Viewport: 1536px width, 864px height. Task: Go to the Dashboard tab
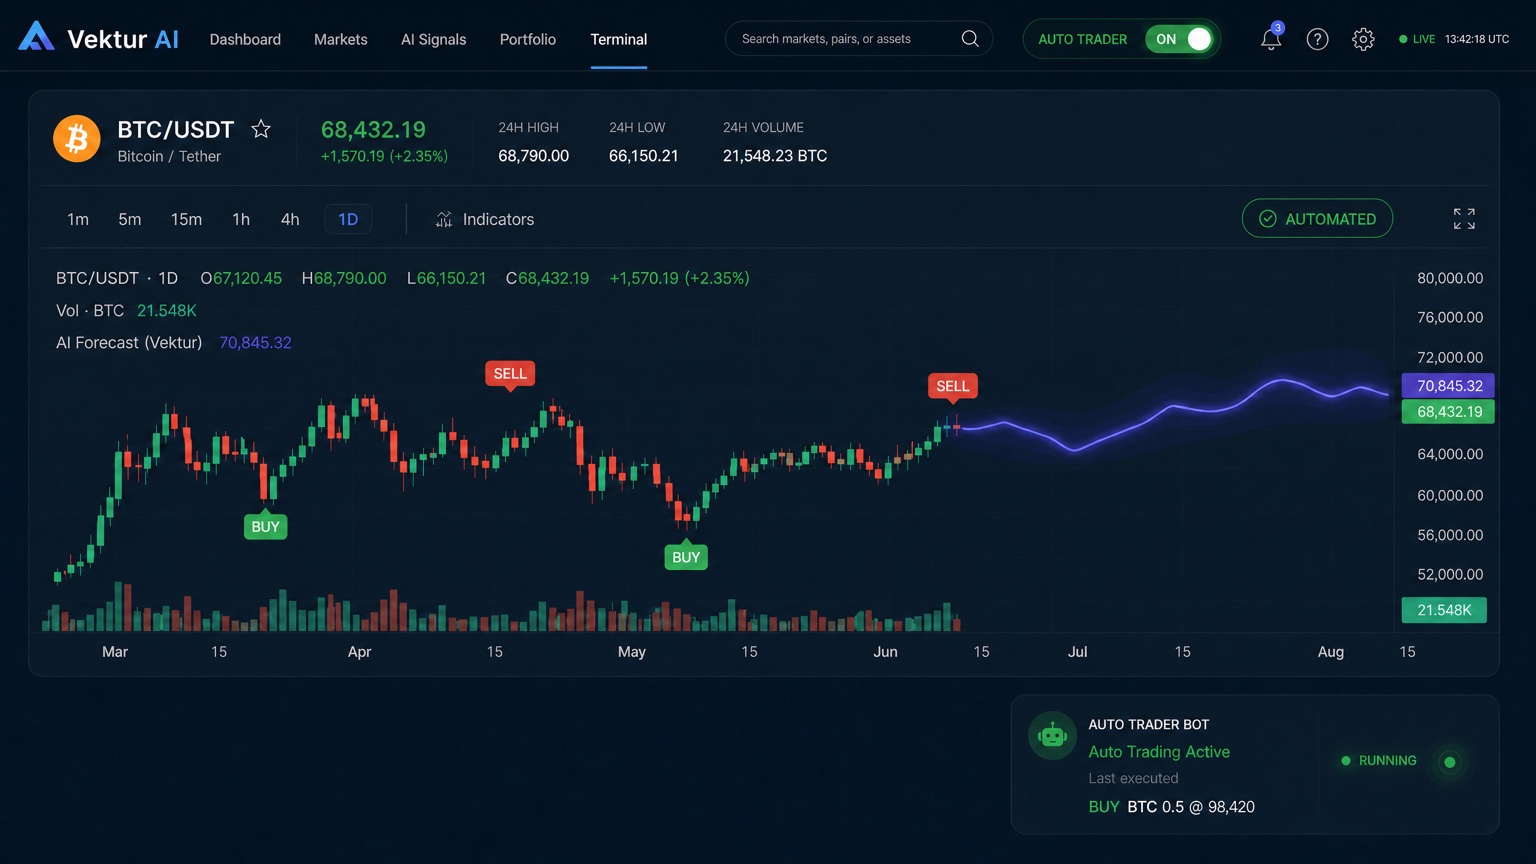click(245, 39)
